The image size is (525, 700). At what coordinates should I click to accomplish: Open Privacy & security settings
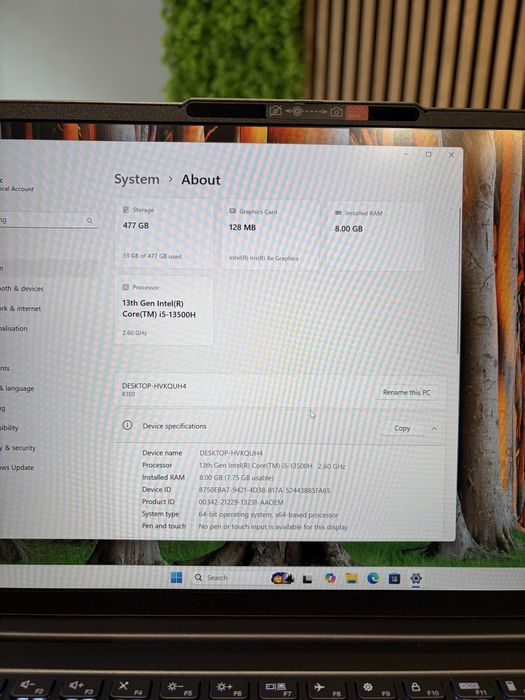point(18,447)
